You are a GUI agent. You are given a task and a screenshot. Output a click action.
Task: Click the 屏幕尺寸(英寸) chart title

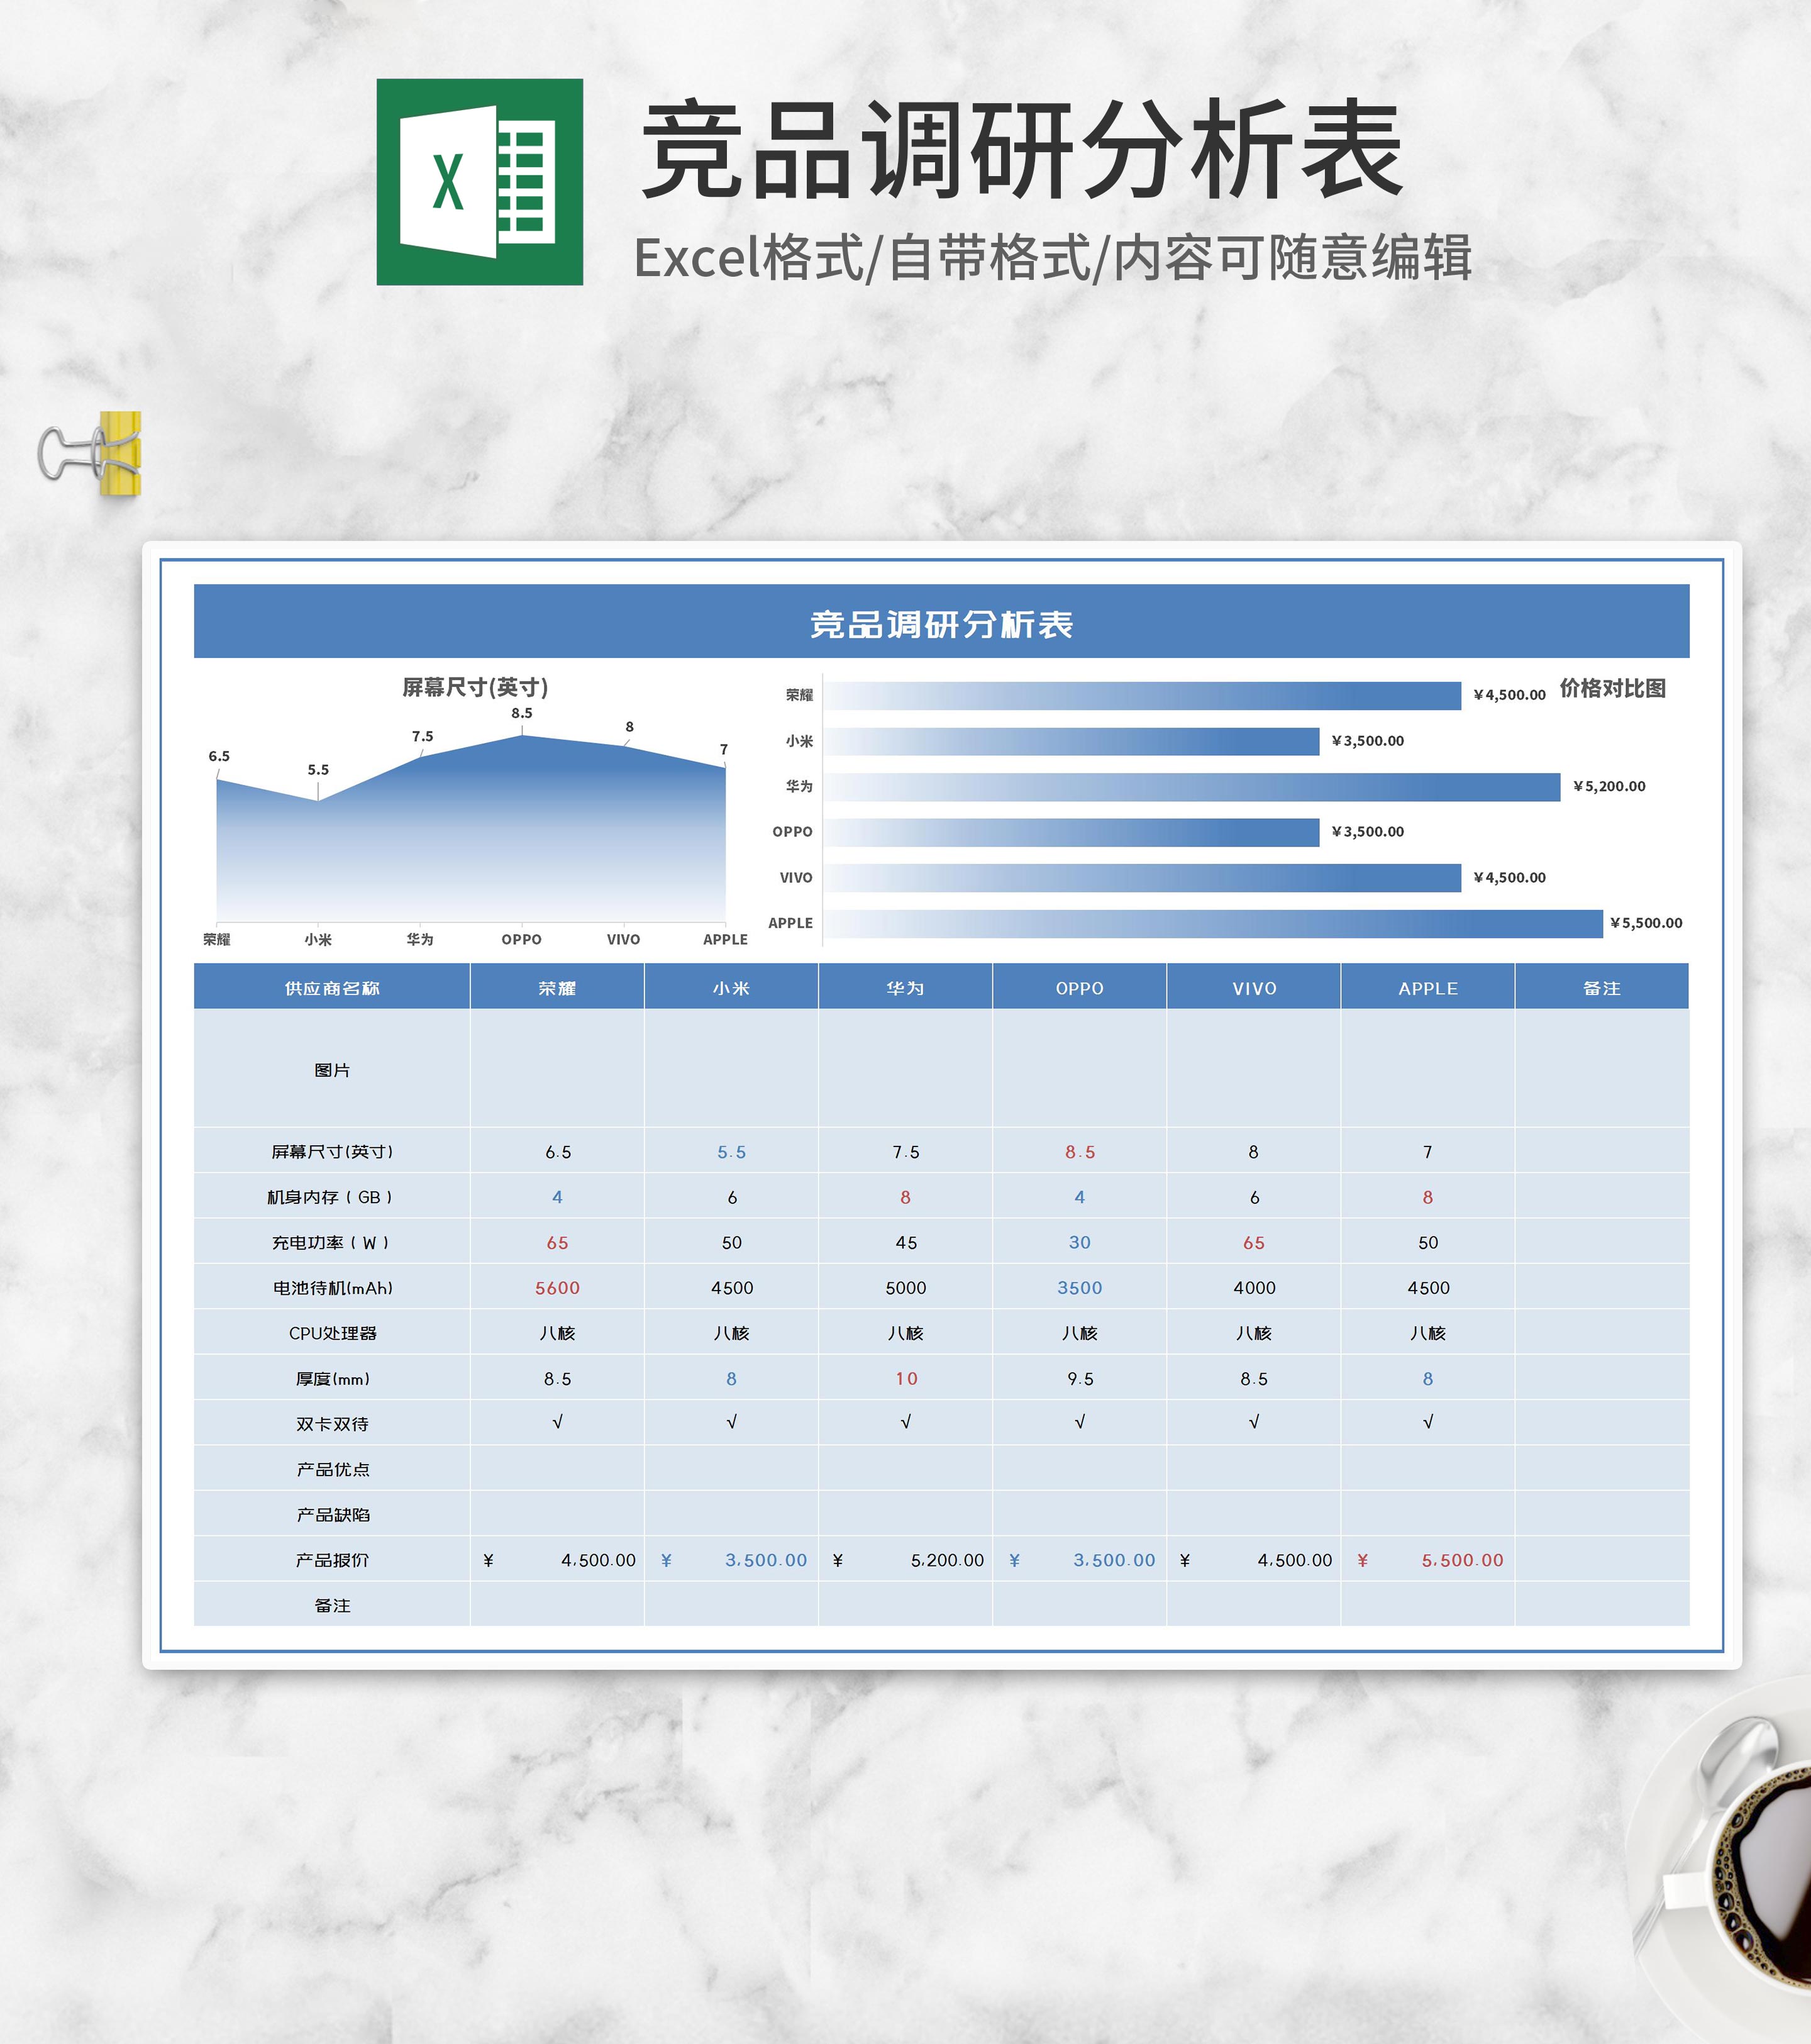tap(475, 687)
